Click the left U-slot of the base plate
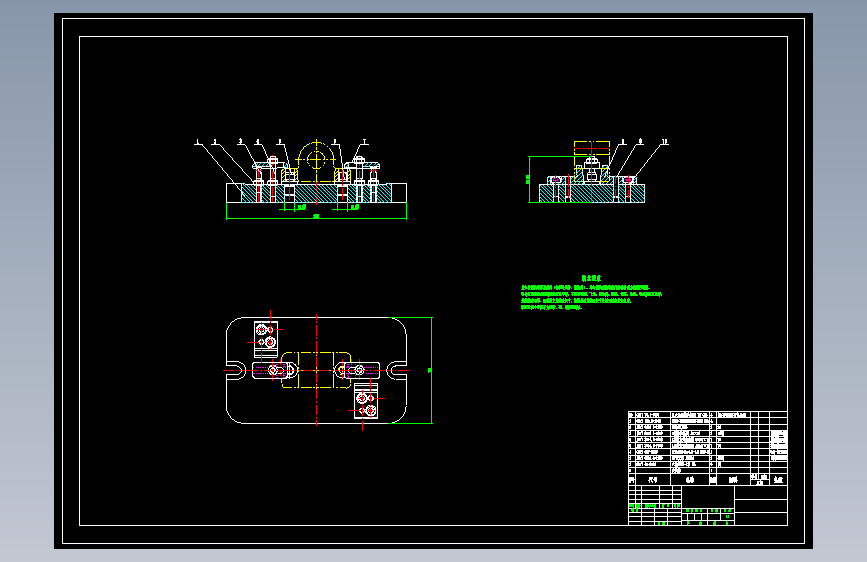867x562 pixels. [236, 370]
